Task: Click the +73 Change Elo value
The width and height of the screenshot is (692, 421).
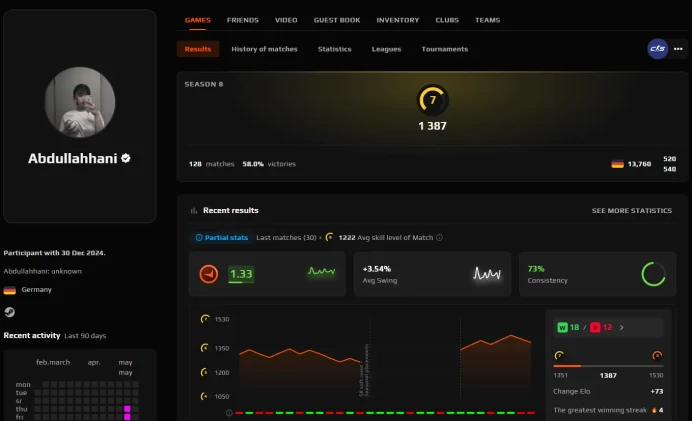Action: click(657, 391)
